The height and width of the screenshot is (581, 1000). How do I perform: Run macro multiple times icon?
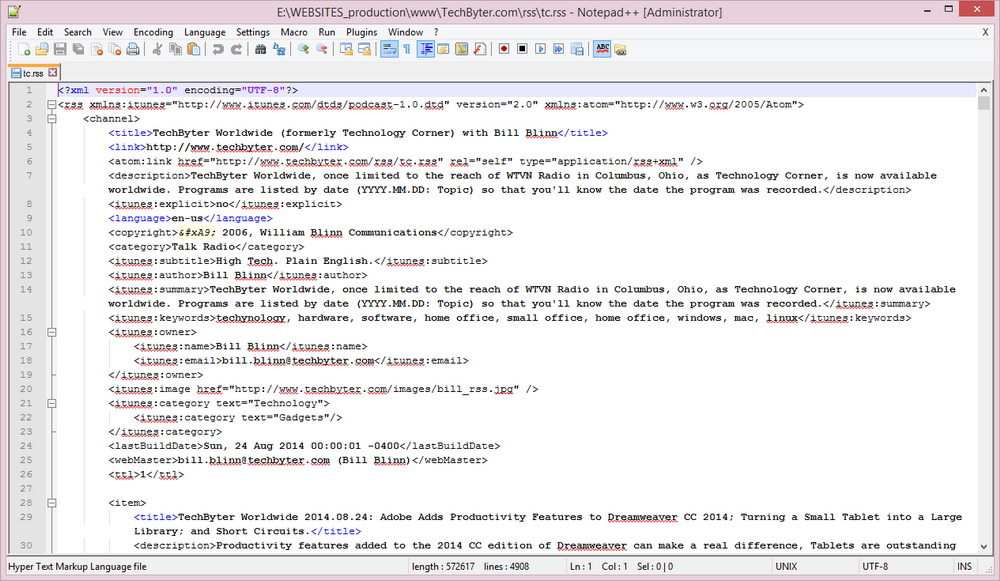(559, 49)
